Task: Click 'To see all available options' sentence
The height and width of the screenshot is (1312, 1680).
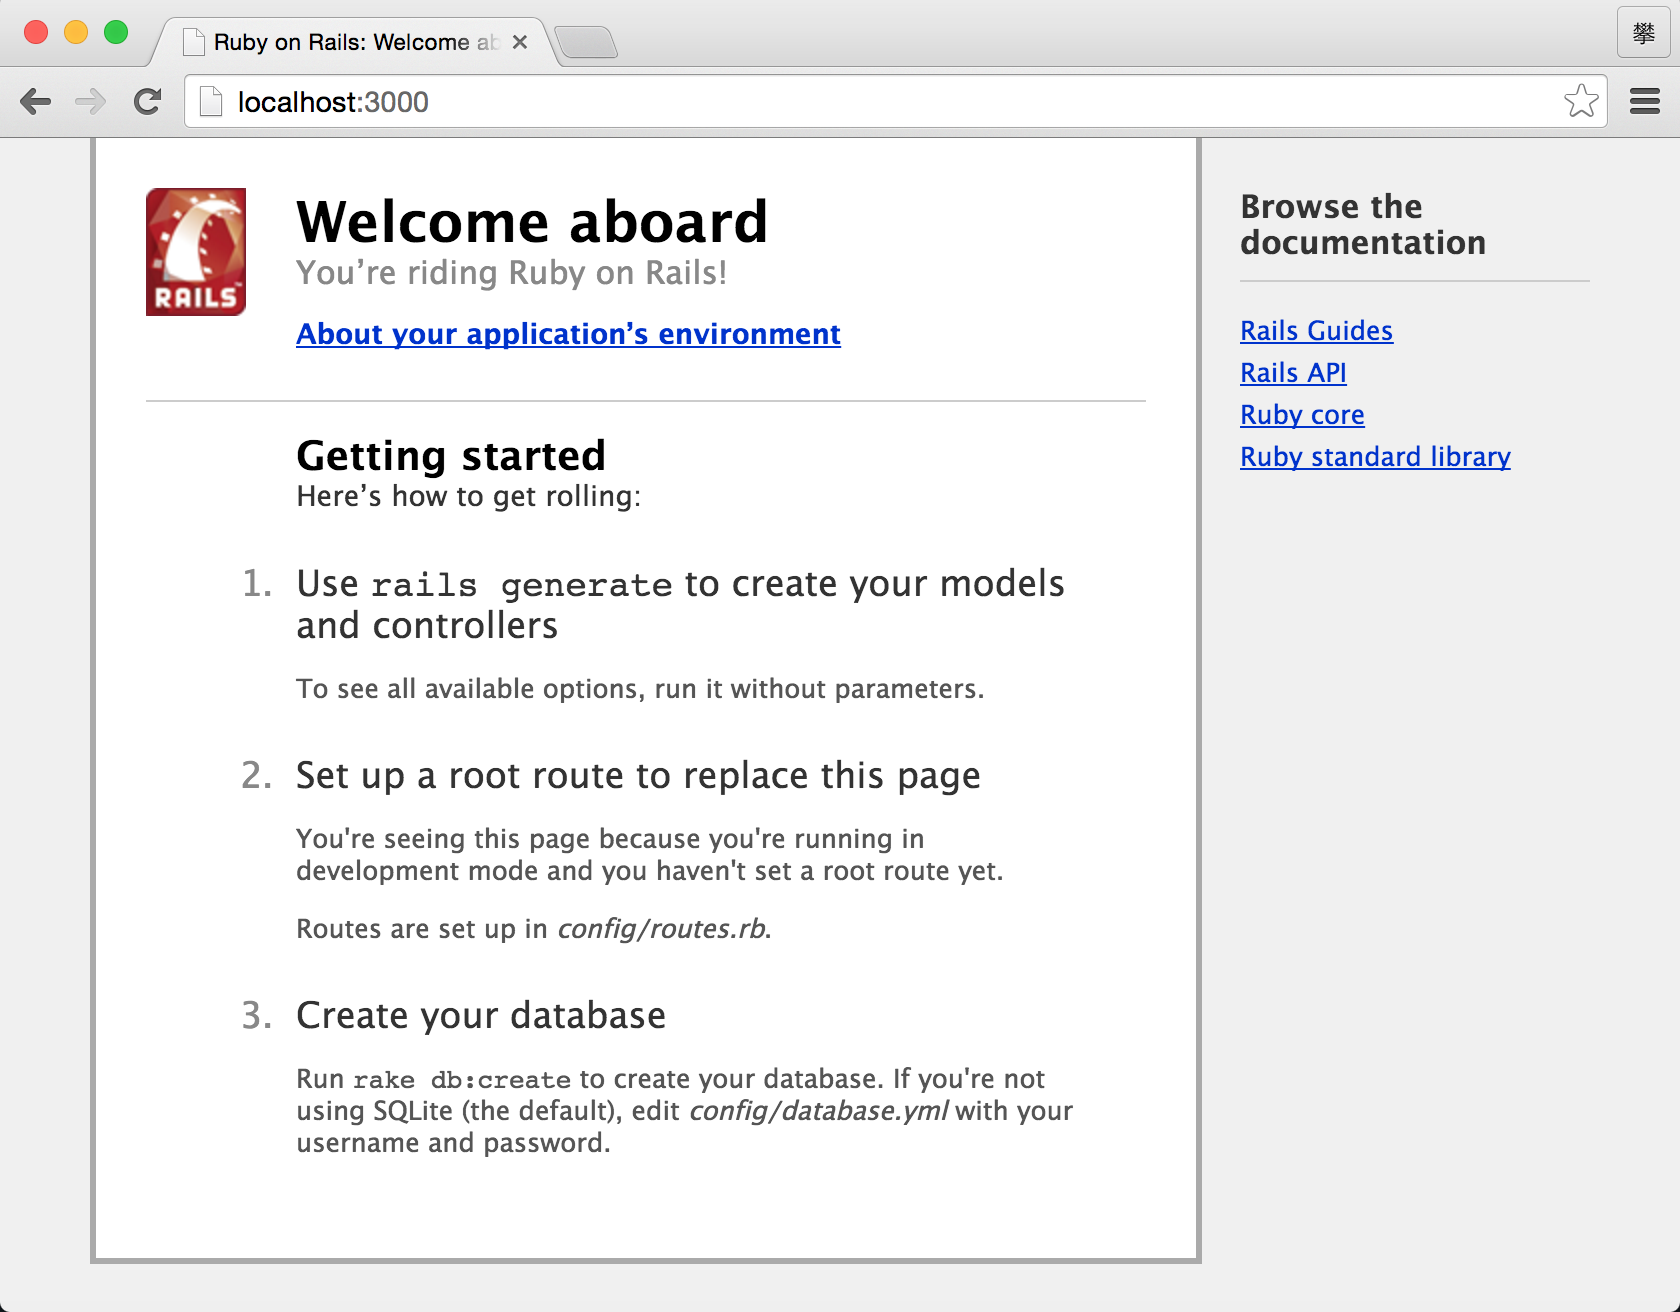Action: 640,689
